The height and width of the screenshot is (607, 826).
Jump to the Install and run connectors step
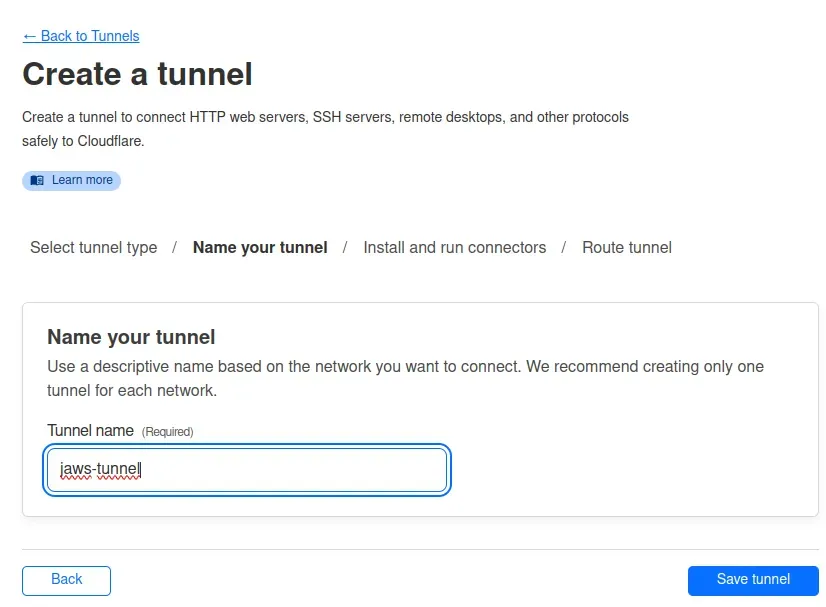coord(455,247)
